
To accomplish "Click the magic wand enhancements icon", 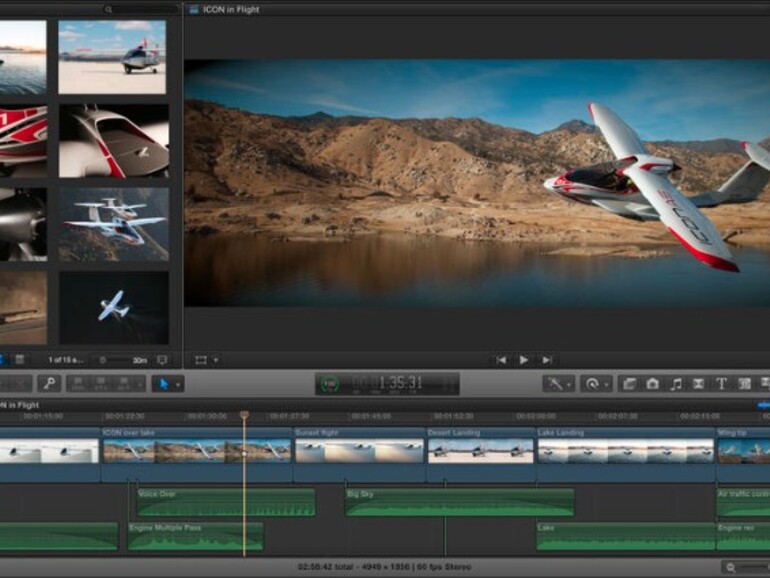I will tap(555, 384).
